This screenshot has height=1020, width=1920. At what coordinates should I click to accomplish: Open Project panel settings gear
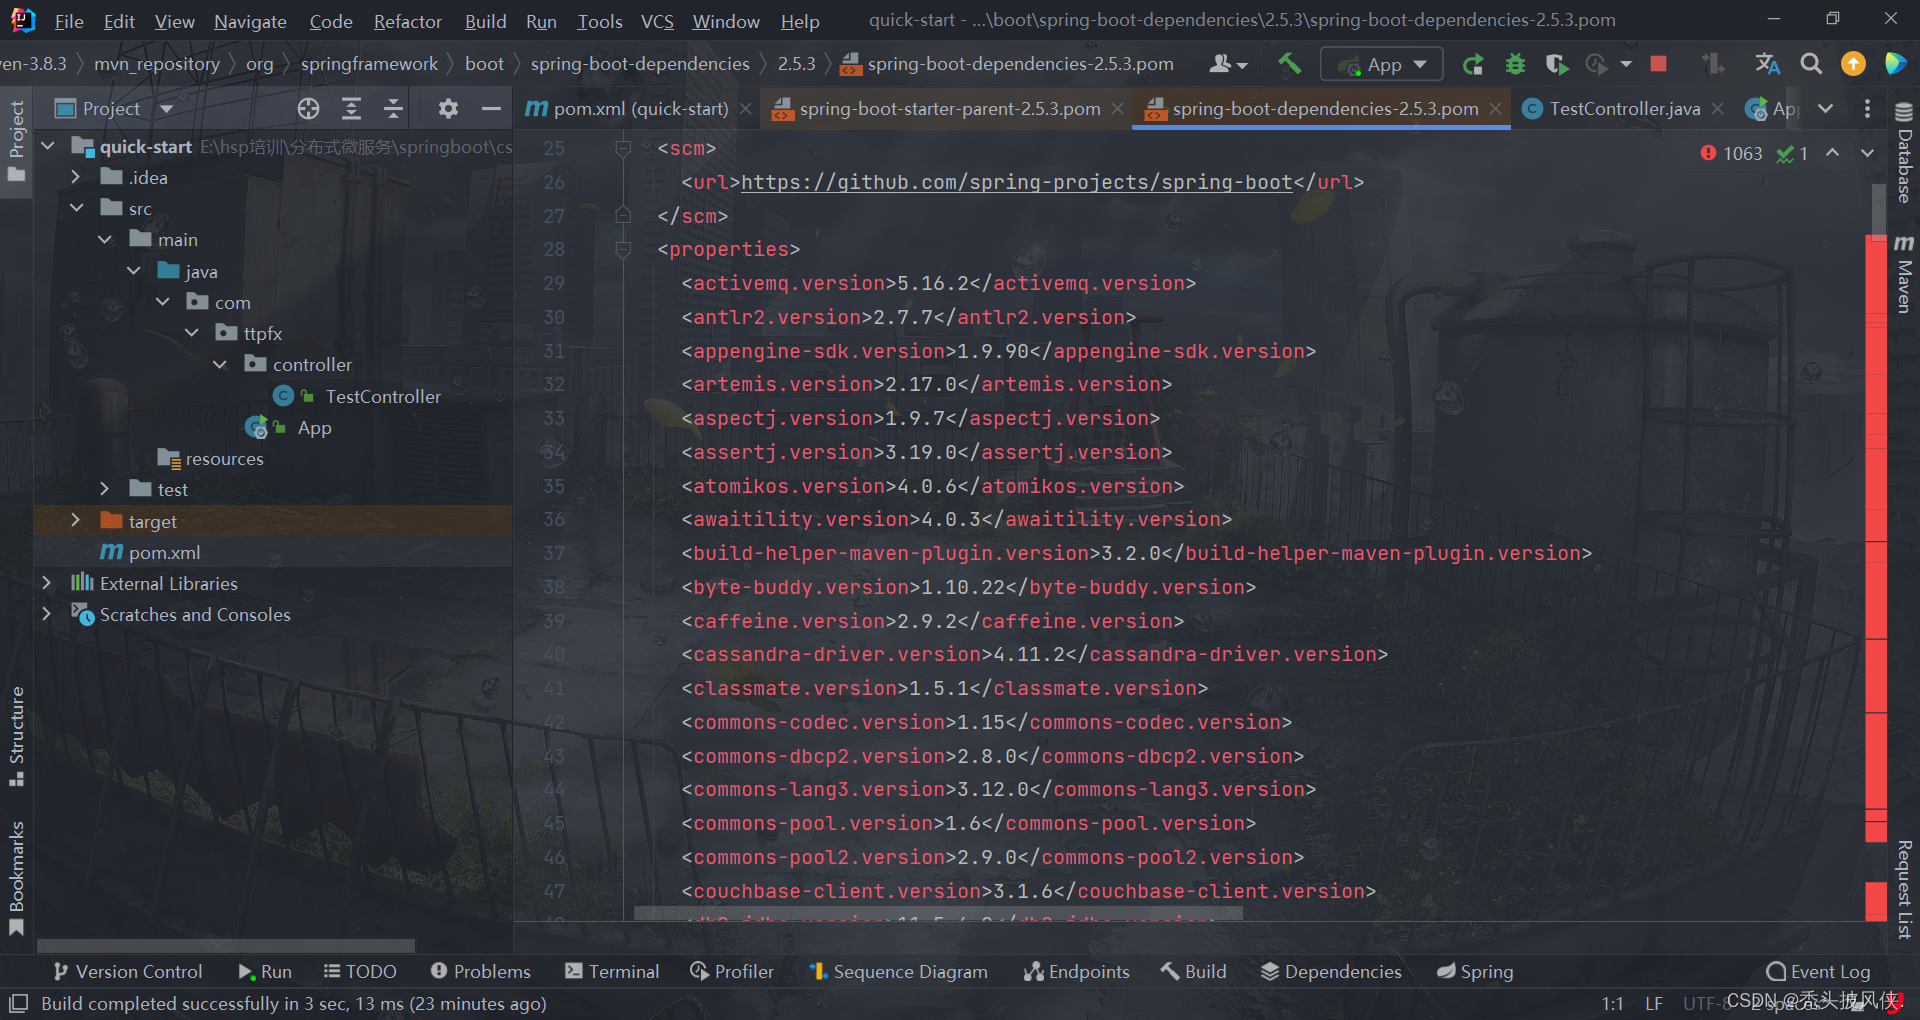pyautogui.click(x=448, y=109)
